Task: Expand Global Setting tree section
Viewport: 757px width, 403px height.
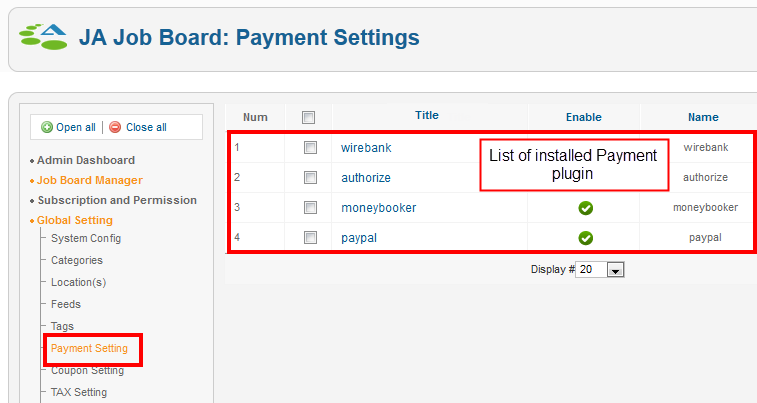Action: point(75,220)
